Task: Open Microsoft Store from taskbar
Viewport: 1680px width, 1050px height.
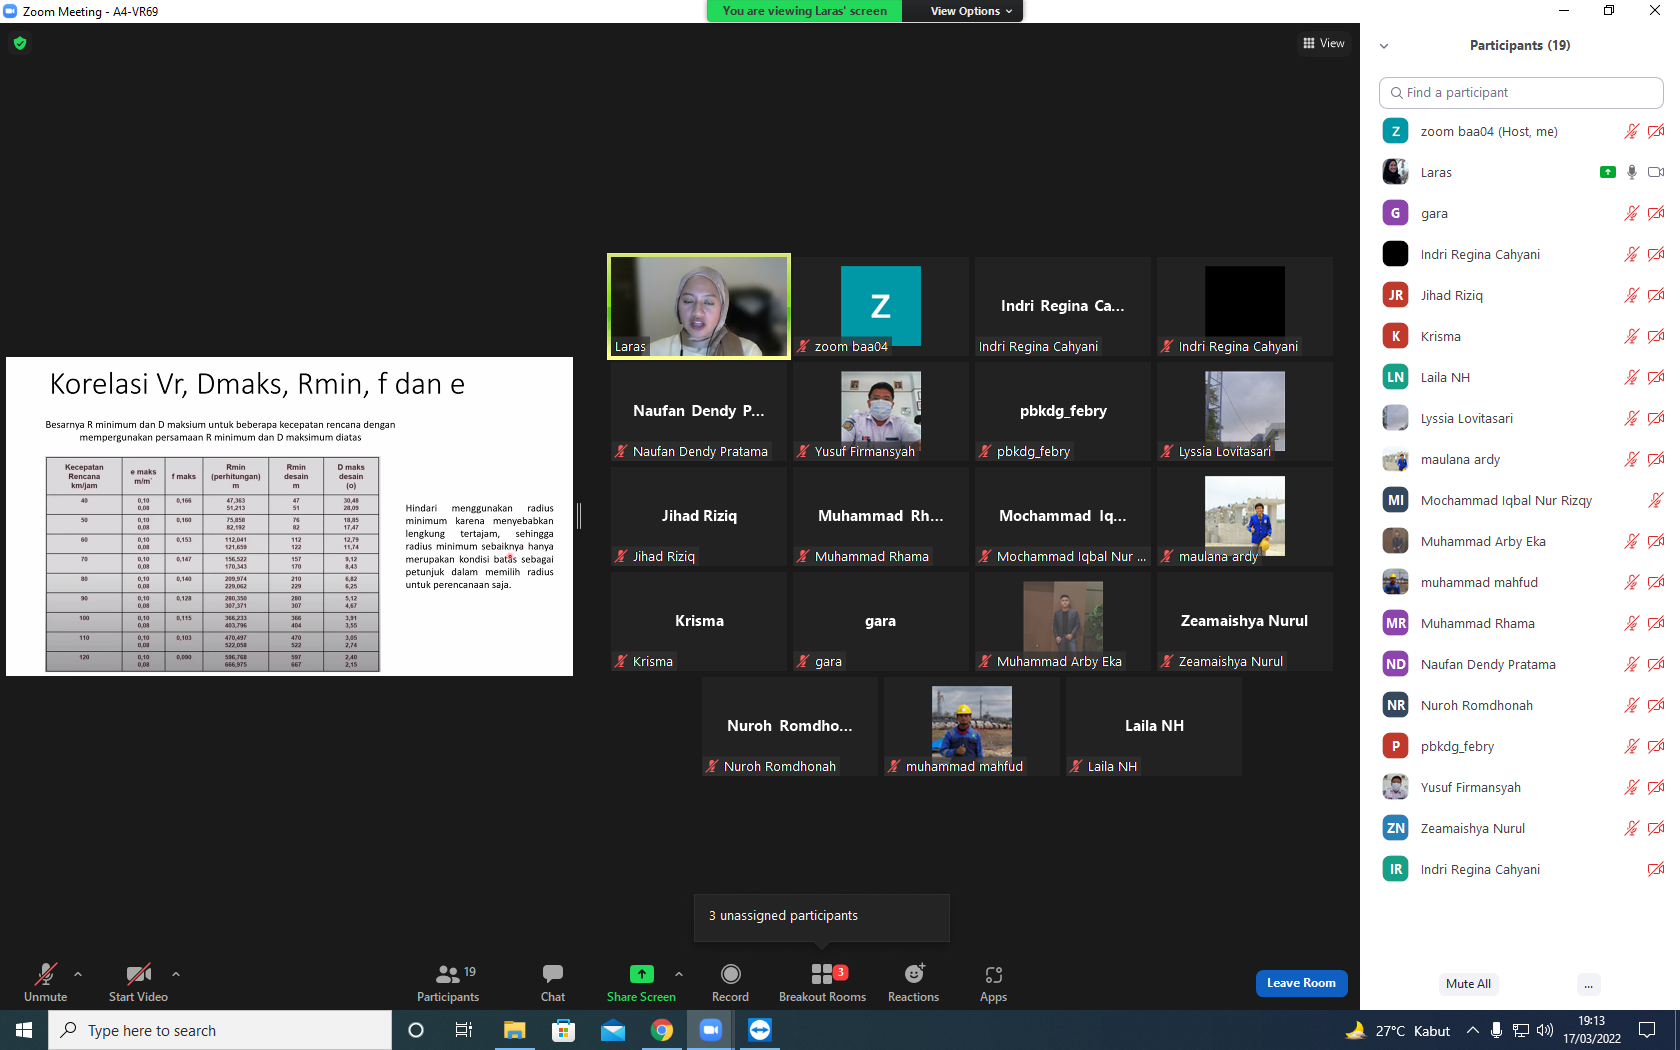Action: pos(563,1030)
